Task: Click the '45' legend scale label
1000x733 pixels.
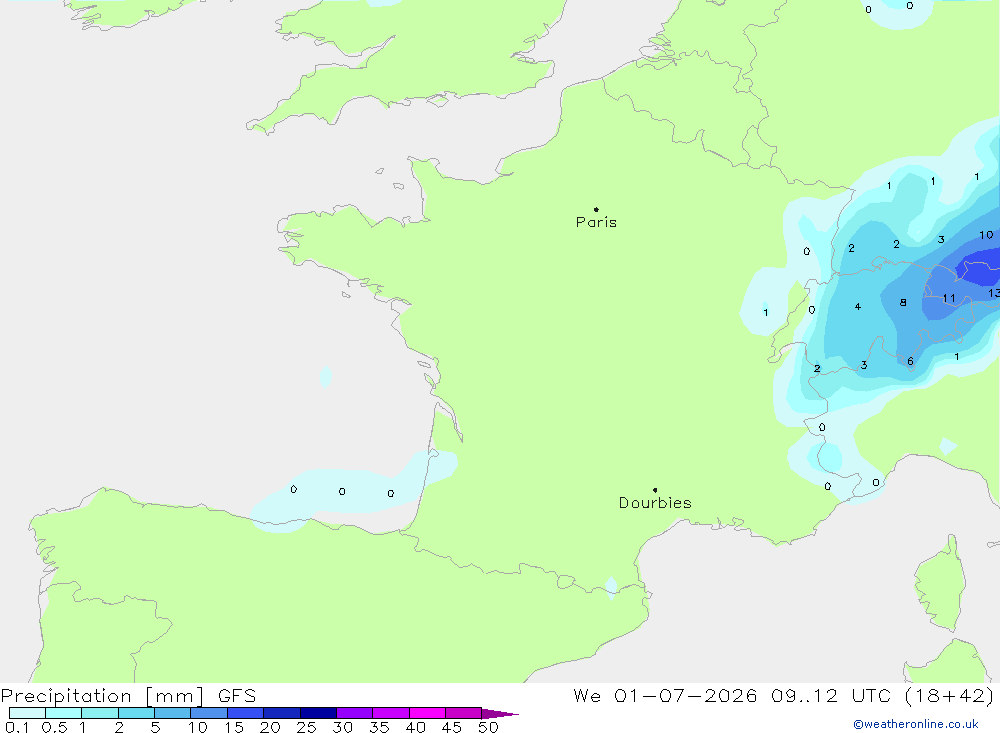Action: coord(452,727)
